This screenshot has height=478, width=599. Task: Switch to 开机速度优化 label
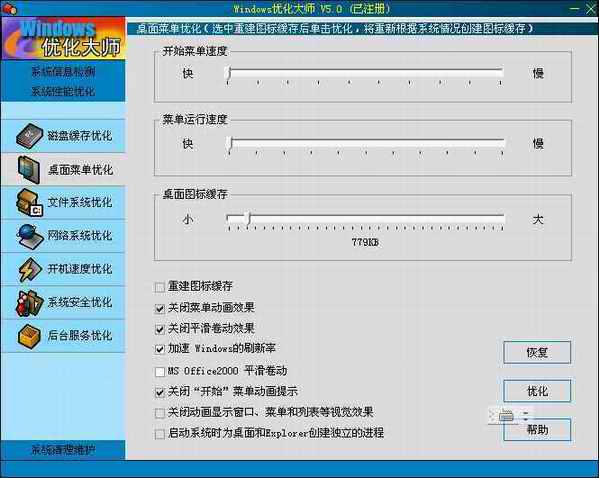(80, 269)
